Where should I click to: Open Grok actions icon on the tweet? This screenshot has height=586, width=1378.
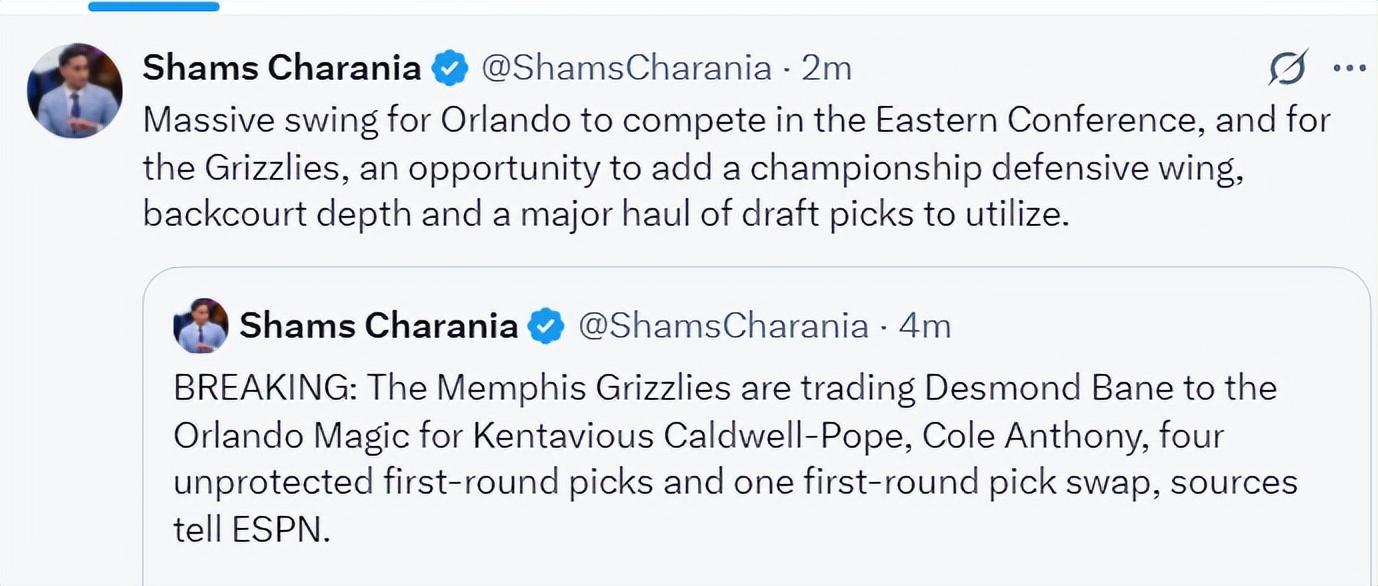pos(1288,68)
